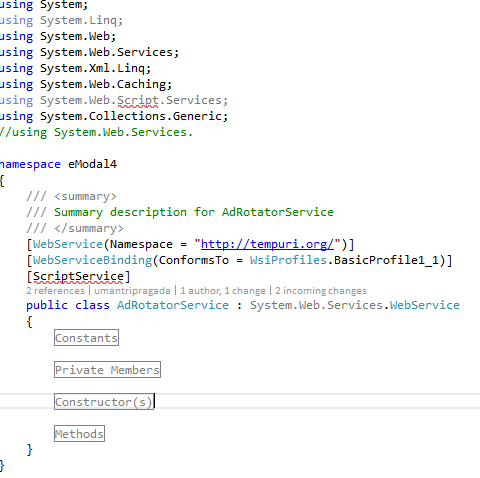Click the WsiProfiles type reference

point(288,260)
